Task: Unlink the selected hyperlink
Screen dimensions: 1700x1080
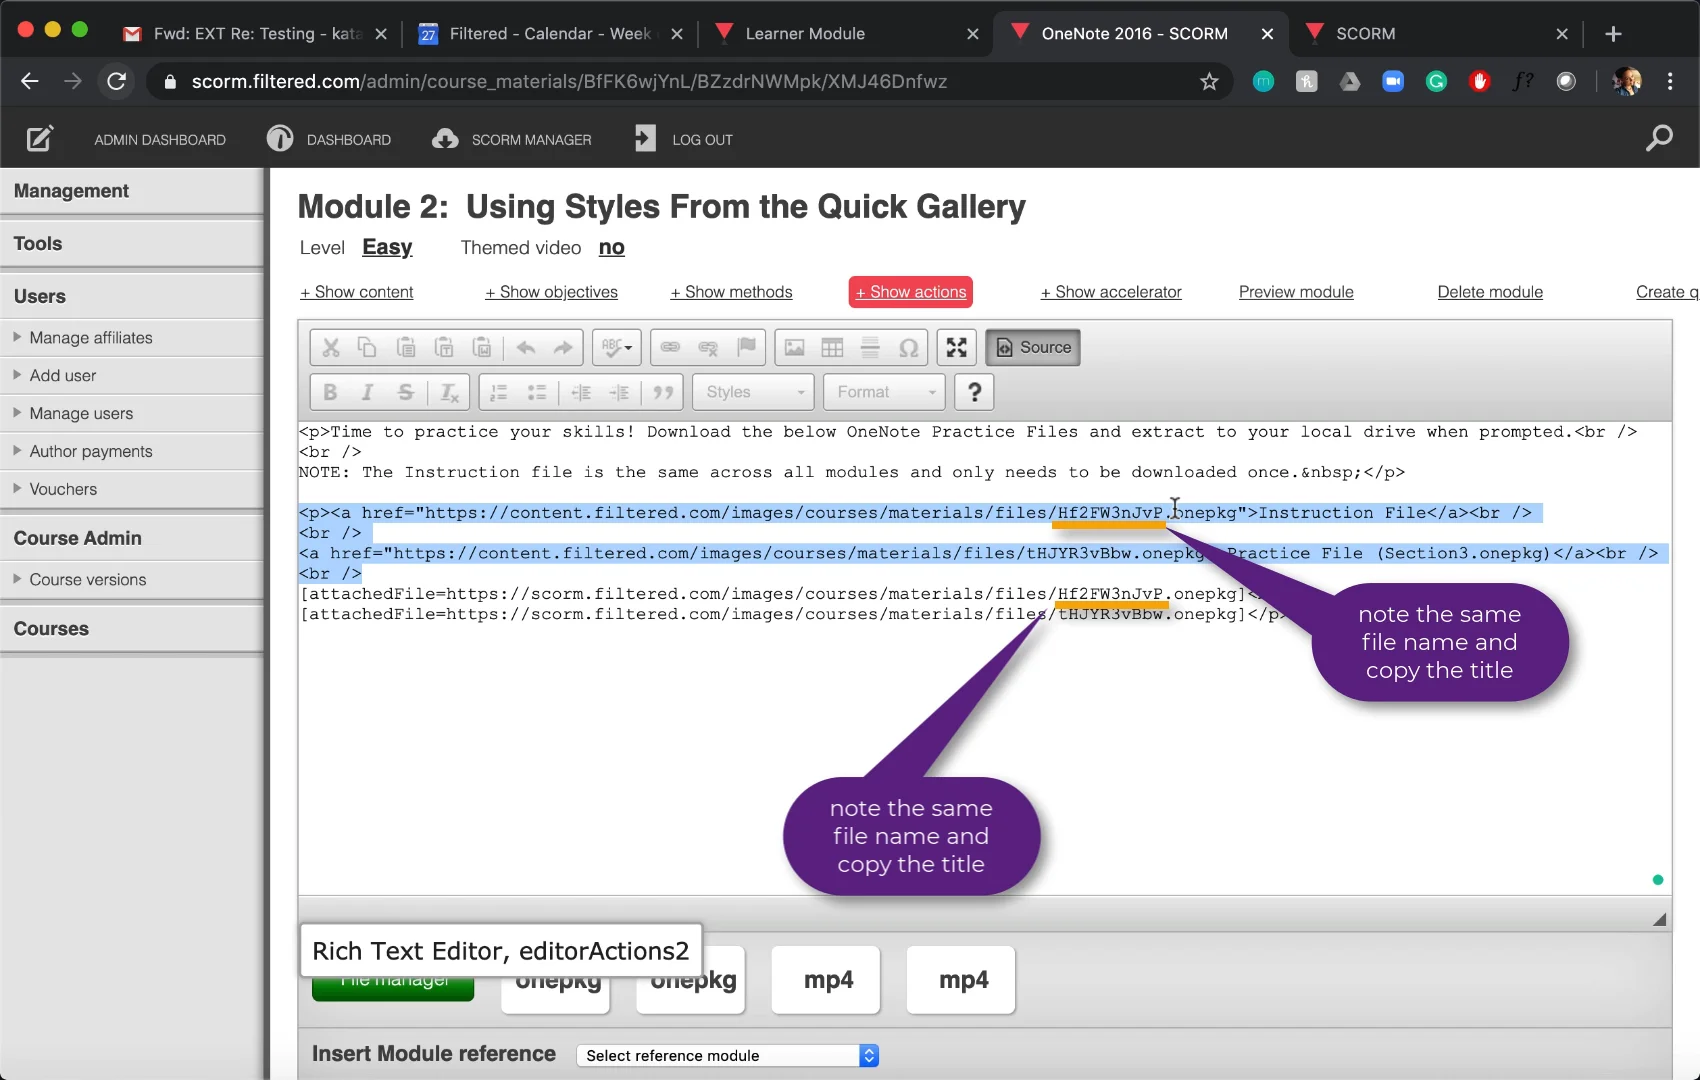Action: pyautogui.click(x=708, y=347)
